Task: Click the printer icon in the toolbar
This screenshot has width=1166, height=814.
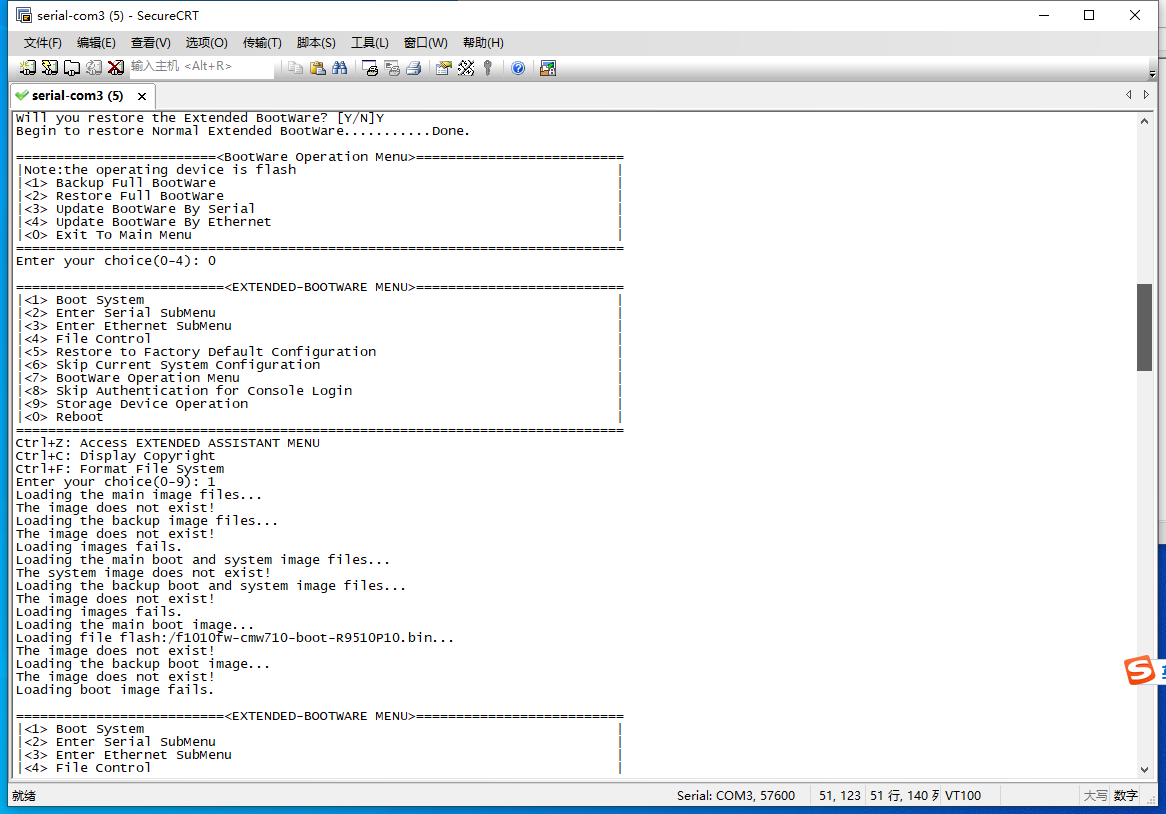Action: [413, 68]
